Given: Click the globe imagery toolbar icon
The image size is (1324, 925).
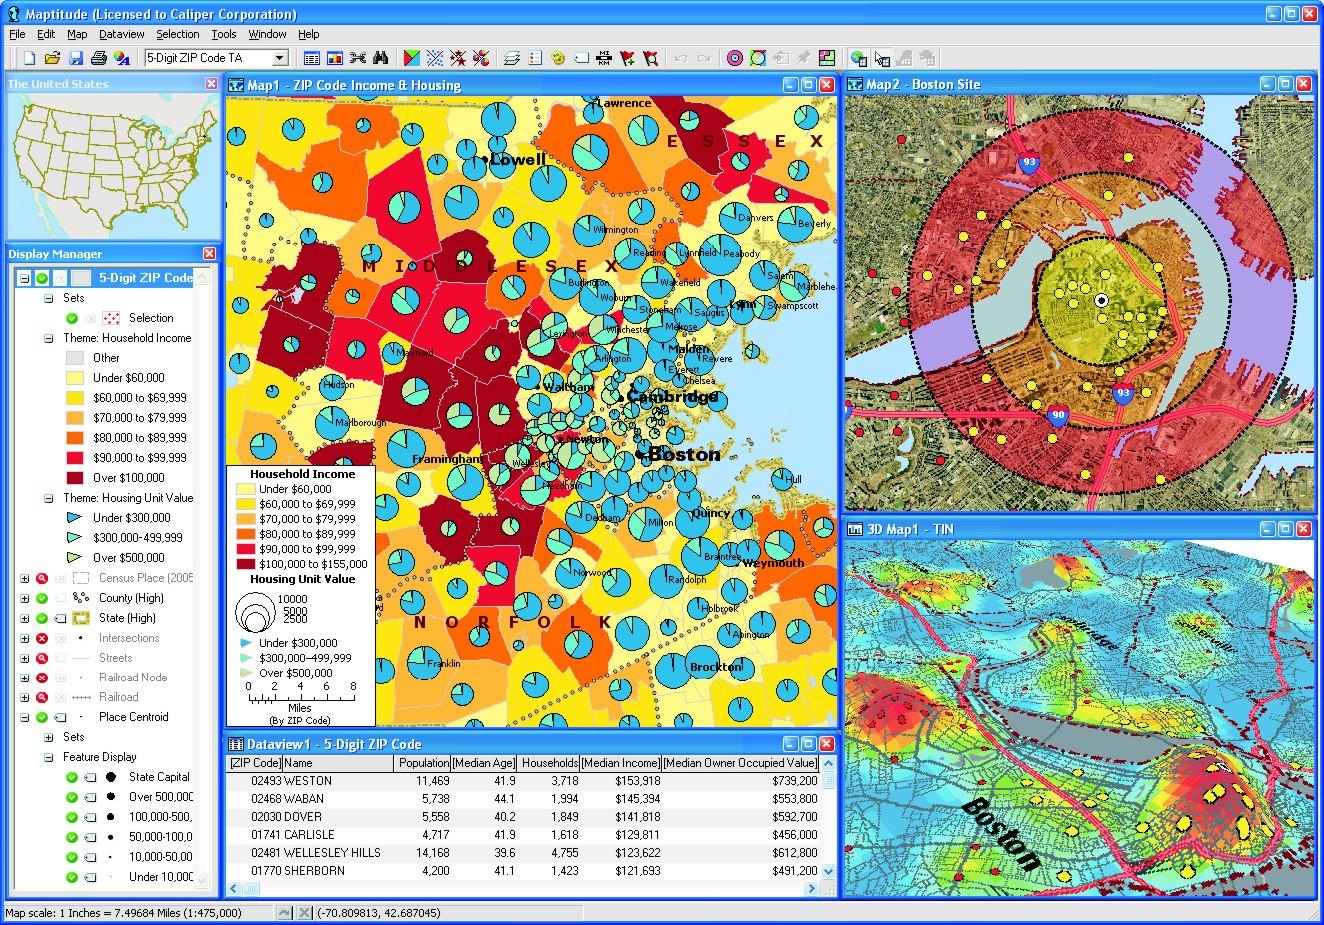Looking at the screenshot, I should click(x=858, y=58).
